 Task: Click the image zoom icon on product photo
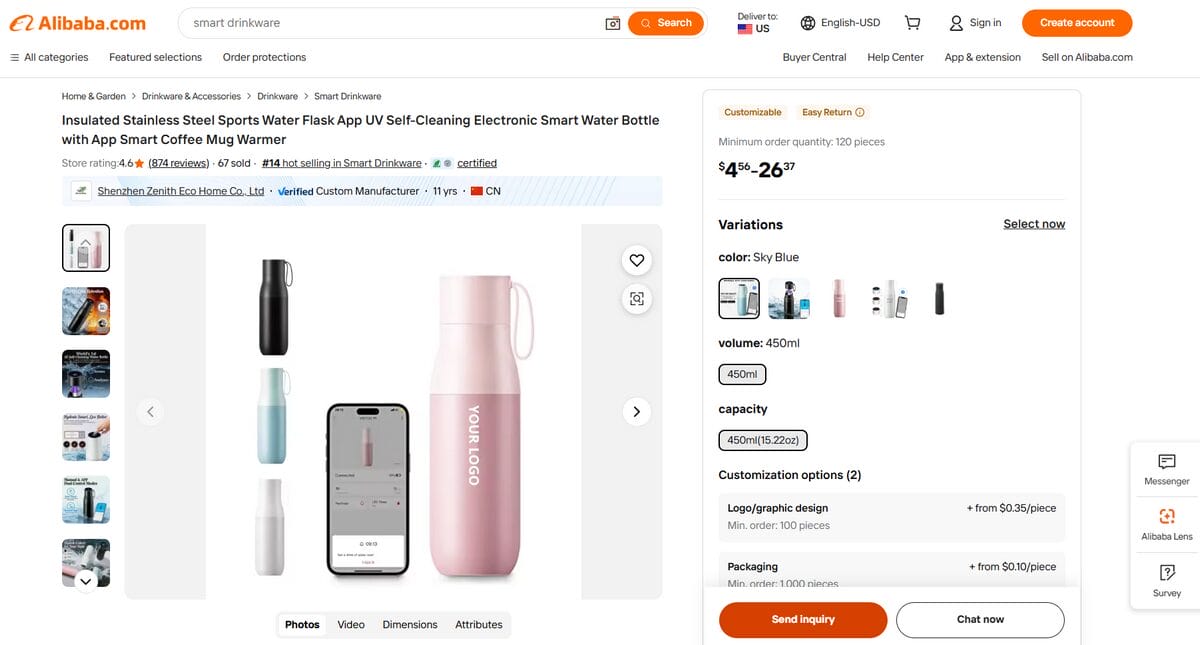pyautogui.click(x=636, y=298)
